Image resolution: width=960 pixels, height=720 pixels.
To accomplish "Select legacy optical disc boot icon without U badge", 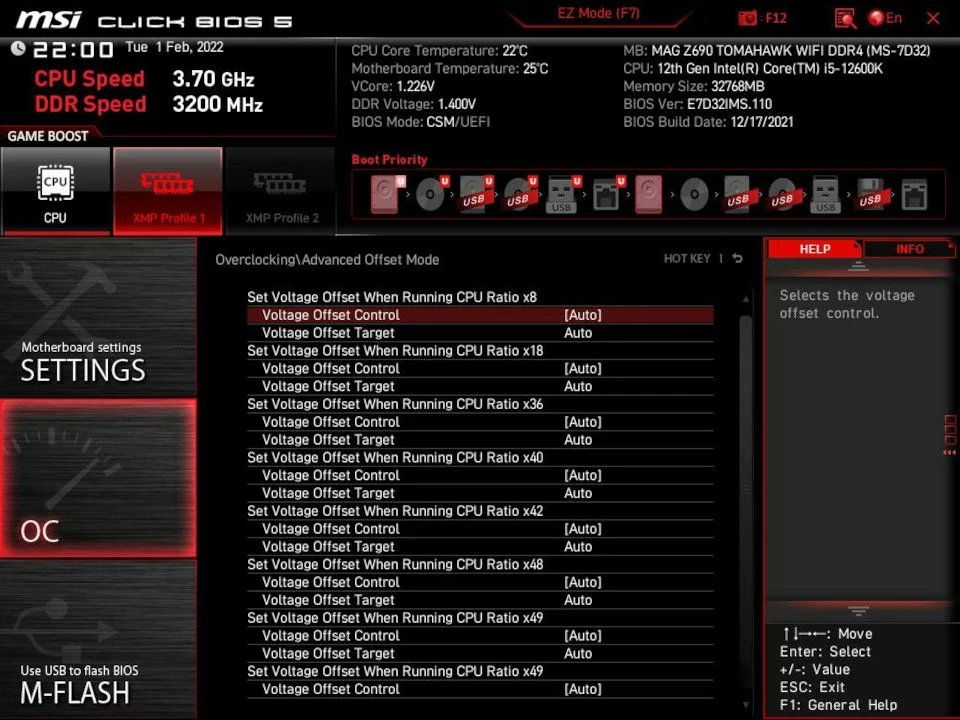I will click(x=694, y=195).
